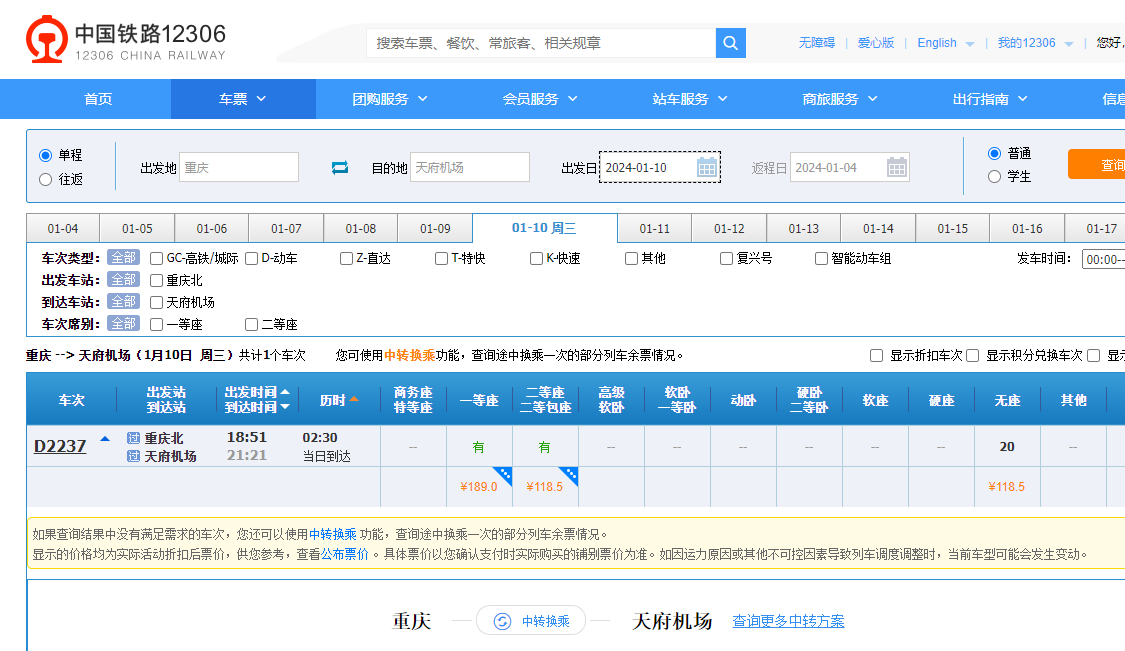1125x651 pixels.
Task: Click the 全部 button for 车次席别
Action: click(x=123, y=324)
